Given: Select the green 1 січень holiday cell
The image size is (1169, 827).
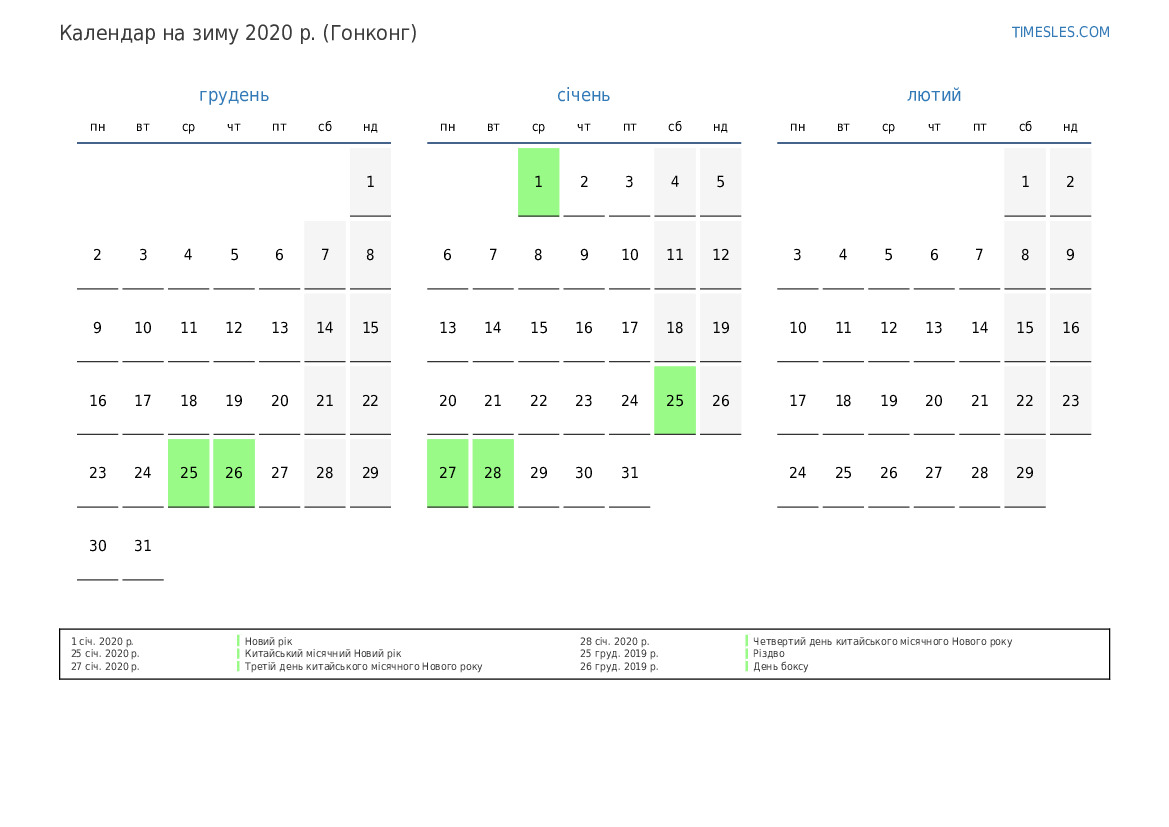Looking at the screenshot, I should click(x=538, y=182).
